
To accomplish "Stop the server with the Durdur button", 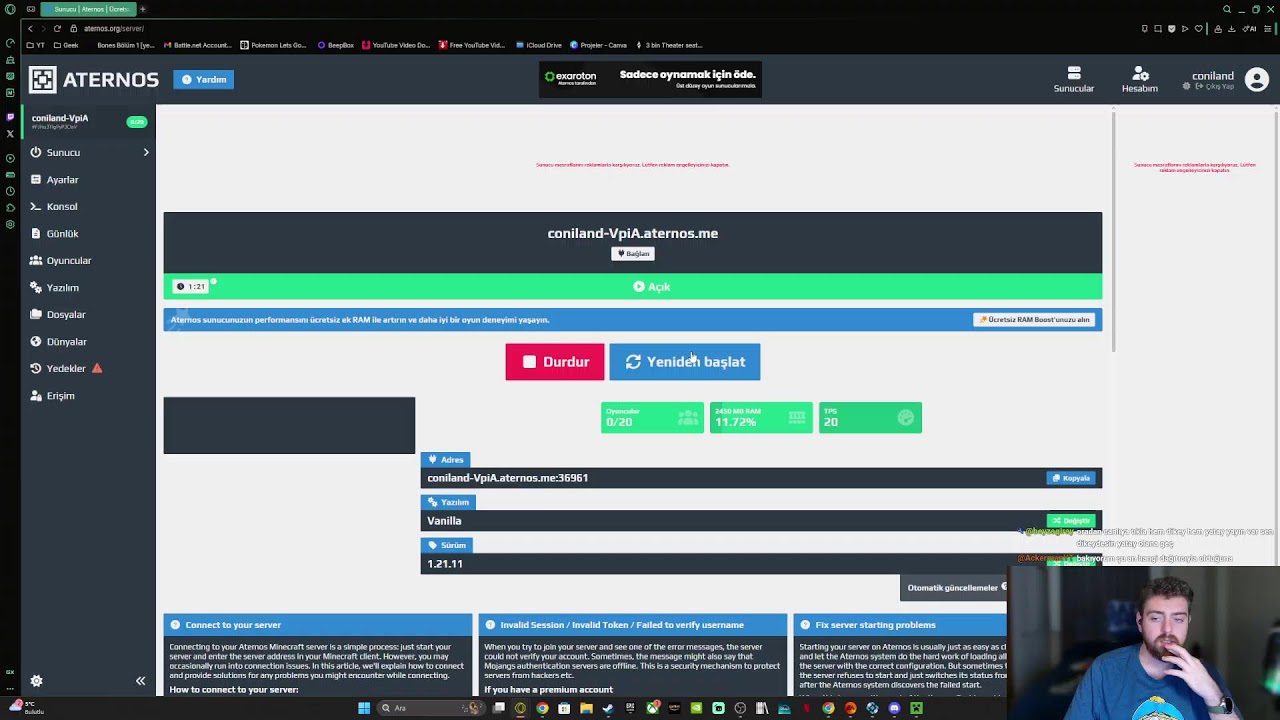I will point(555,362).
